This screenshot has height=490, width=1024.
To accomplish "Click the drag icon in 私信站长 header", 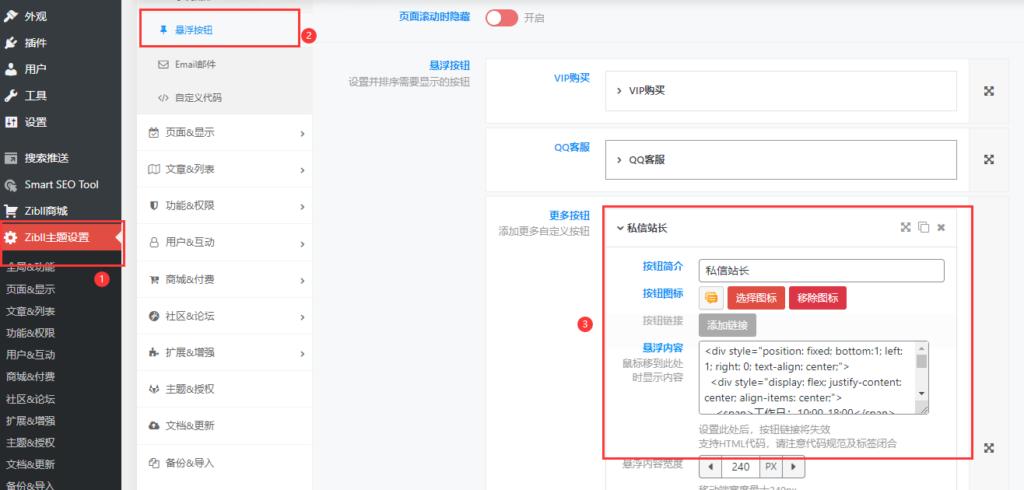I will click(905, 227).
